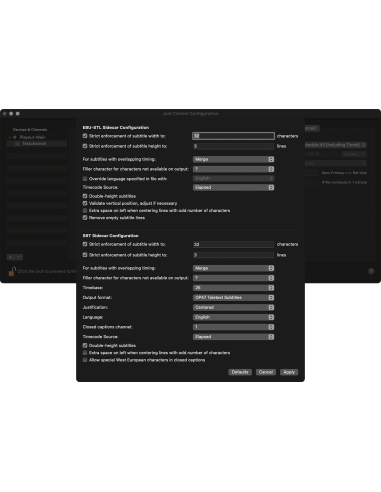Click the SST Sidecar Configuration heading
This screenshot has height=492, width=381.
[110, 236]
